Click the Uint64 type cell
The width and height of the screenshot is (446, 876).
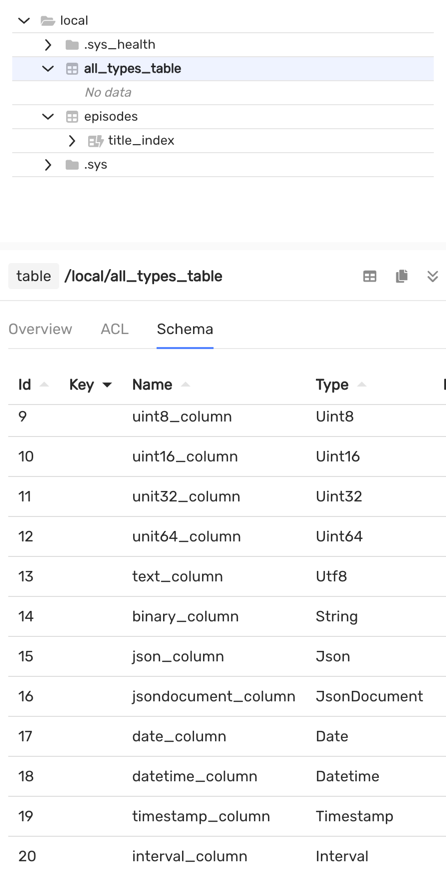339,536
